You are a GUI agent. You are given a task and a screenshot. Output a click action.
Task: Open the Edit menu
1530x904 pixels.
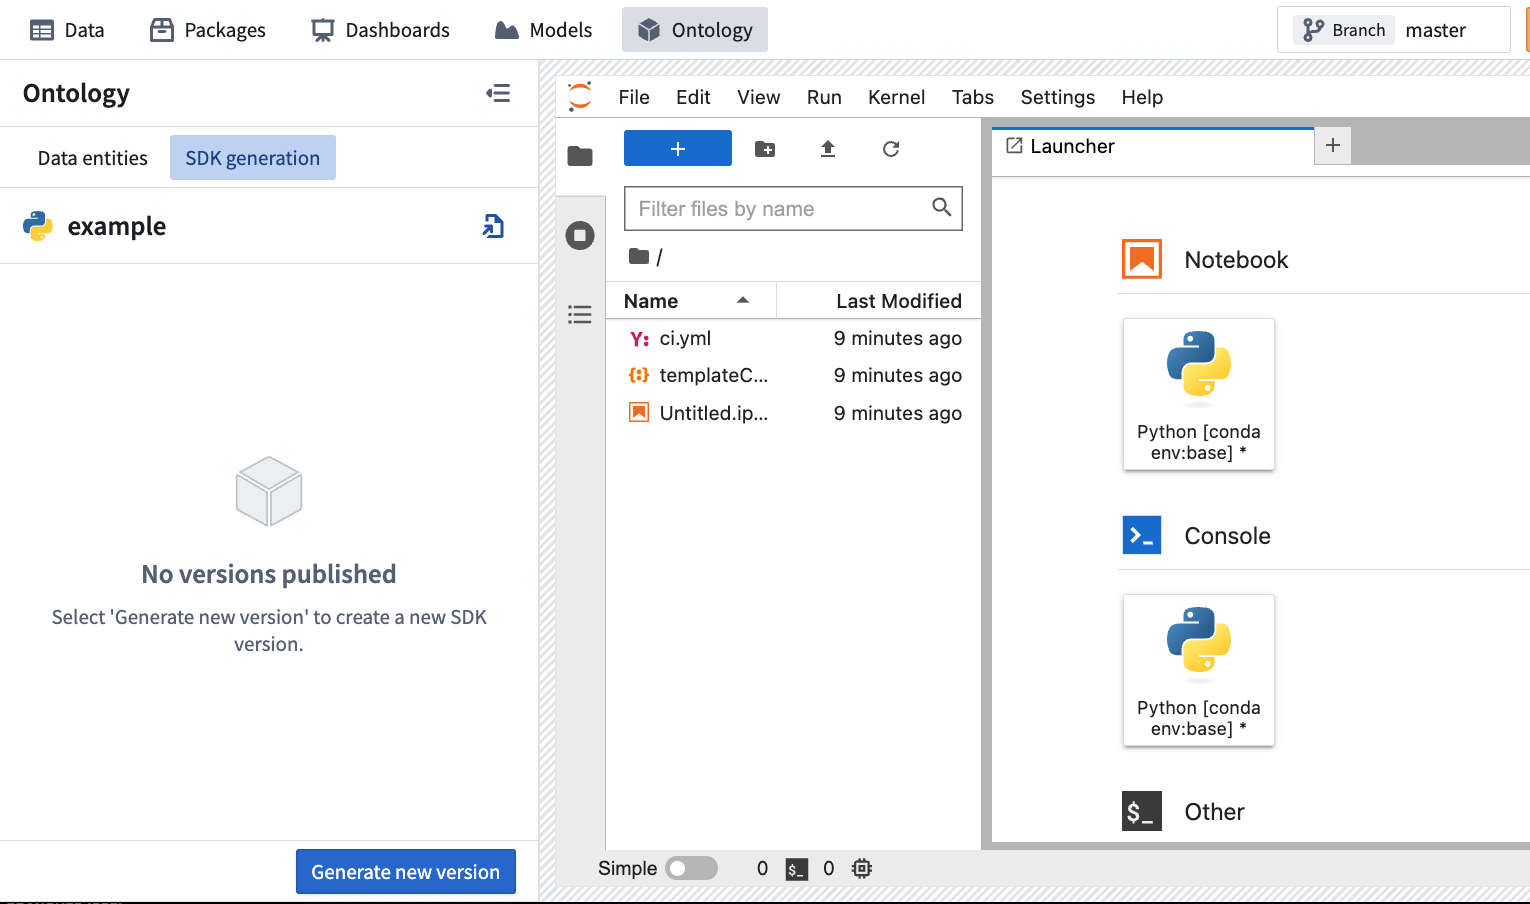693,97
